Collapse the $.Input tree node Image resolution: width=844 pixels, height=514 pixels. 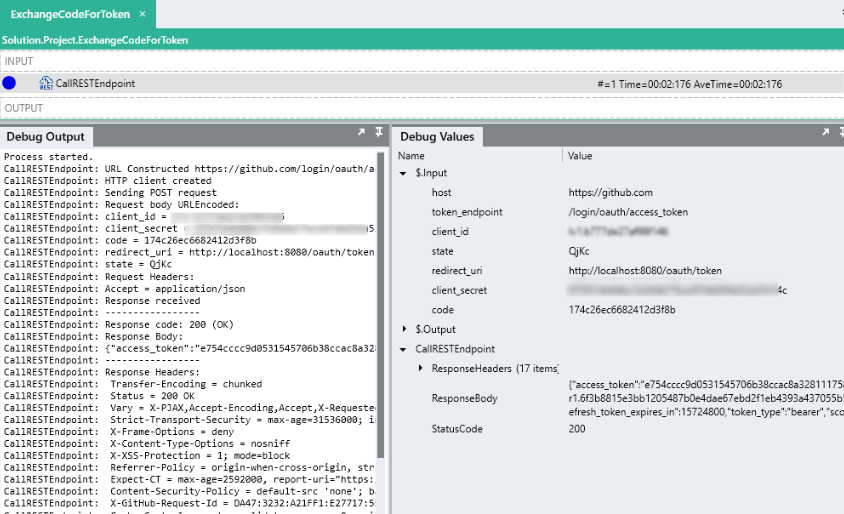(404, 174)
